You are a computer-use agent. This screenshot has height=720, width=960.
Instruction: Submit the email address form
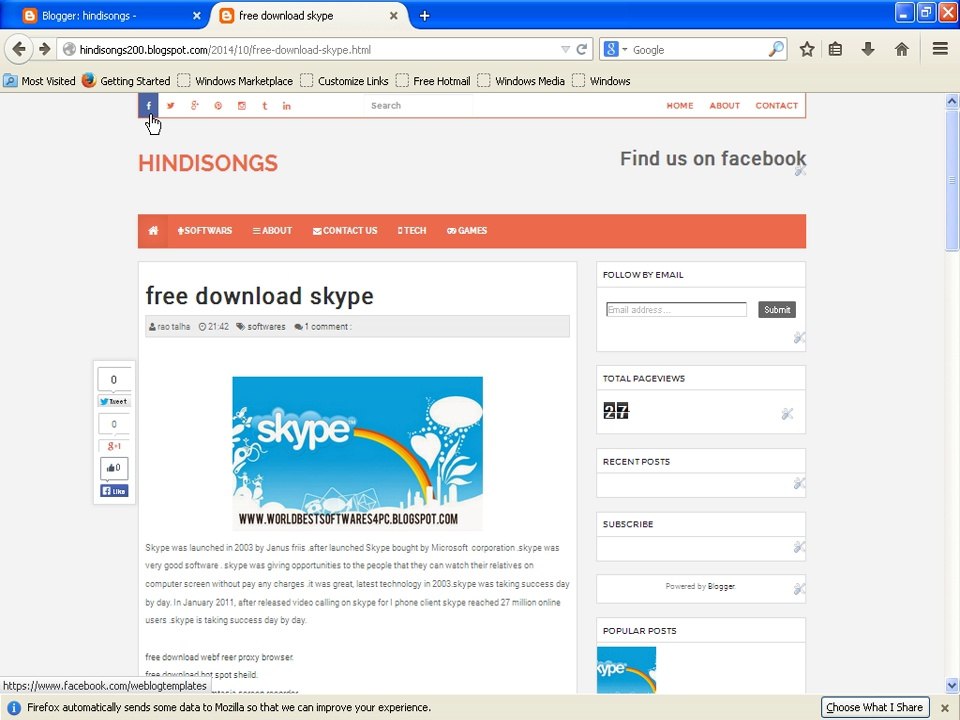click(777, 310)
